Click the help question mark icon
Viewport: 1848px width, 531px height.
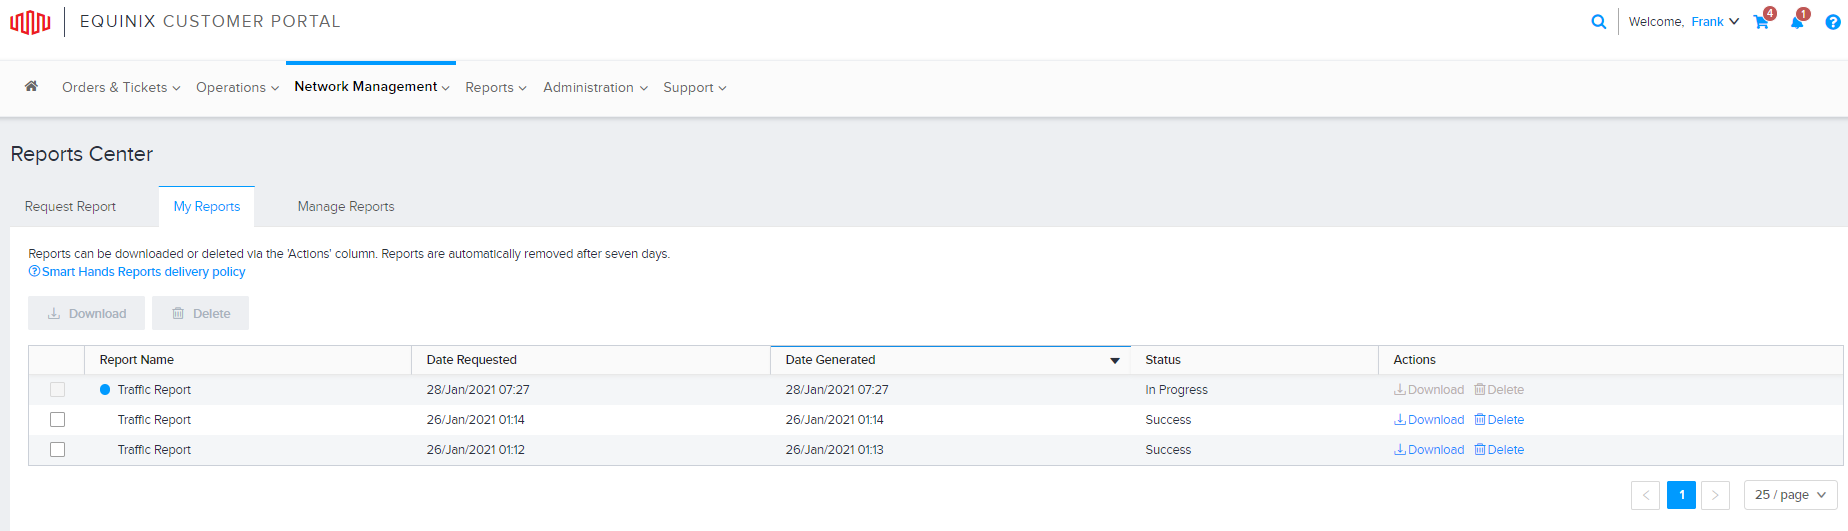pos(1833,22)
